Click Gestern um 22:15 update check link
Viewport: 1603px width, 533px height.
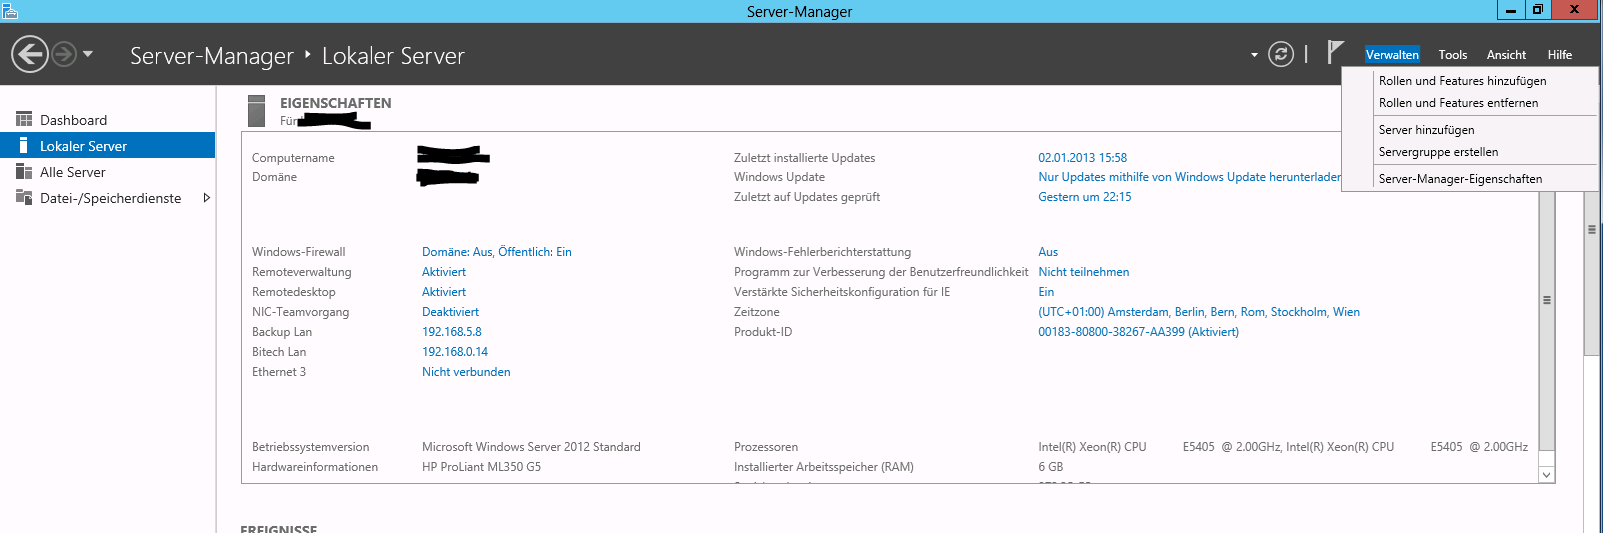tap(1085, 197)
